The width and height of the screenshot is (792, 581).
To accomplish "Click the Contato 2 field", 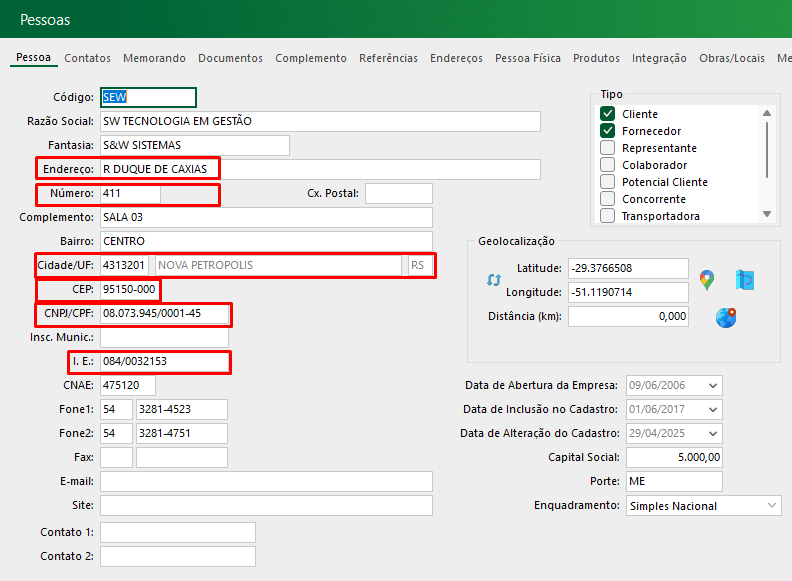I will (x=178, y=556).
